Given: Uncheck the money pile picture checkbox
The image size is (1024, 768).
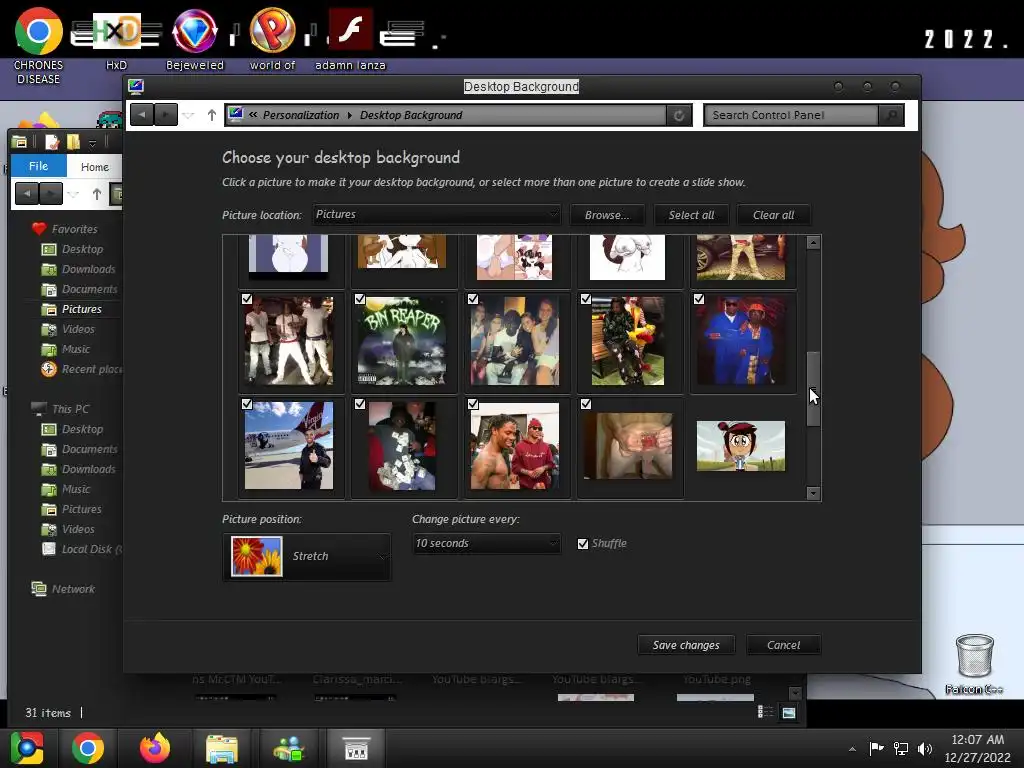Looking at the screenshot, I should pos(360,404).
